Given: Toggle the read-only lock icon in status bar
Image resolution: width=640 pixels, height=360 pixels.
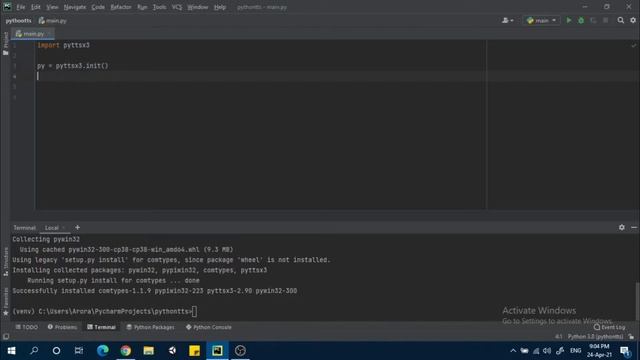Looking at the screenshot, I should (631, 337).
